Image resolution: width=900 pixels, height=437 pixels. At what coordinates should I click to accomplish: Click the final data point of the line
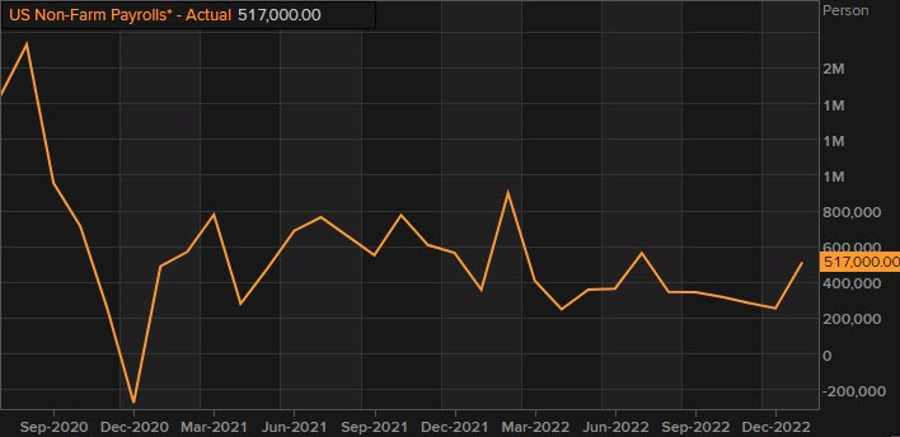[x=802, y=263]
